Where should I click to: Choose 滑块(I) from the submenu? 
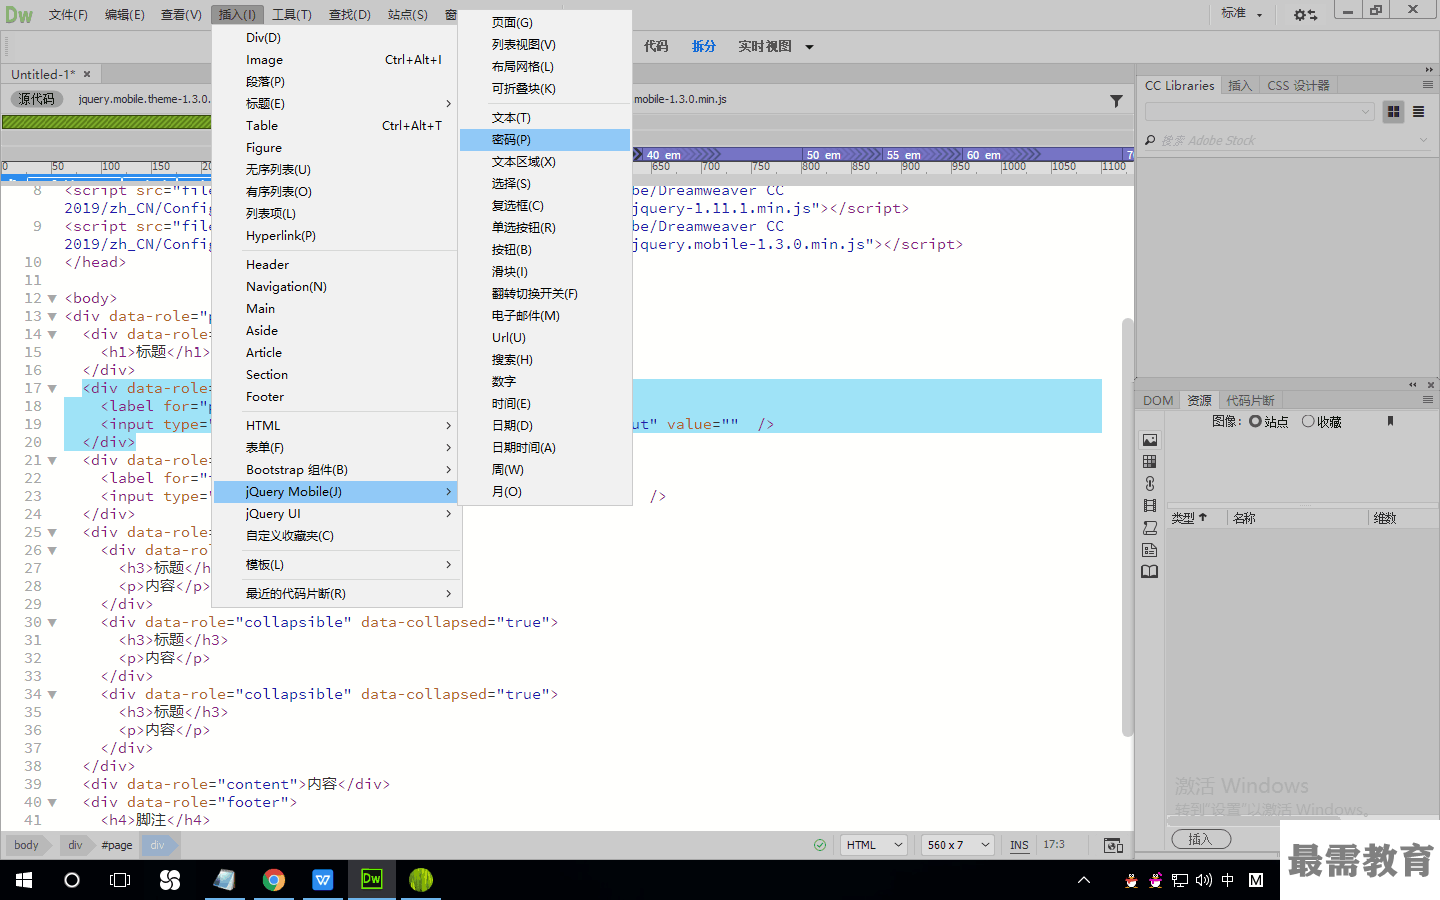tap(545, 272)
